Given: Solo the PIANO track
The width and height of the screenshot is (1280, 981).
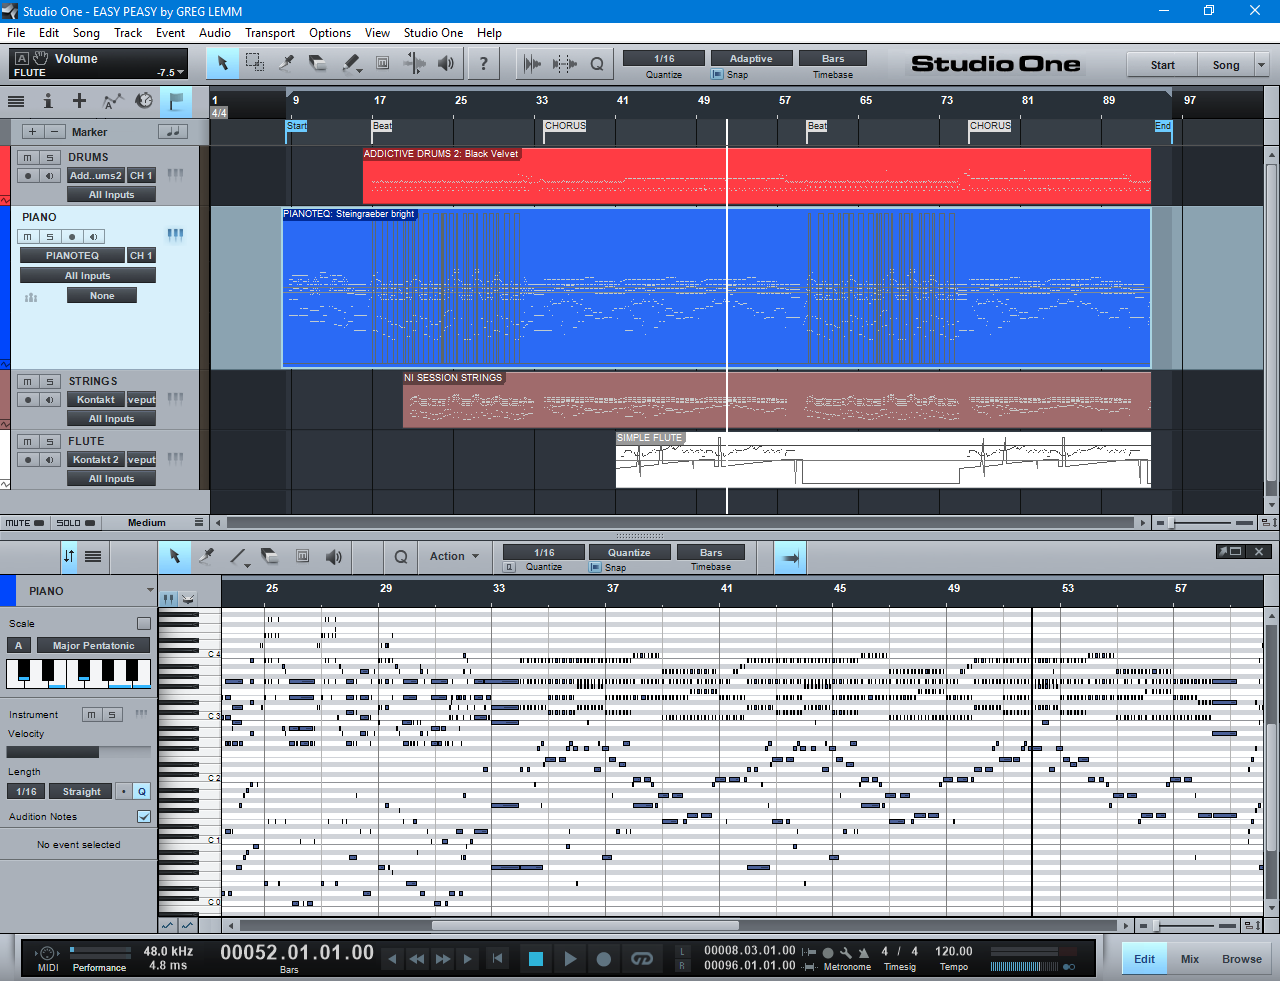Looking at the screenshot, I should point(49,237).
